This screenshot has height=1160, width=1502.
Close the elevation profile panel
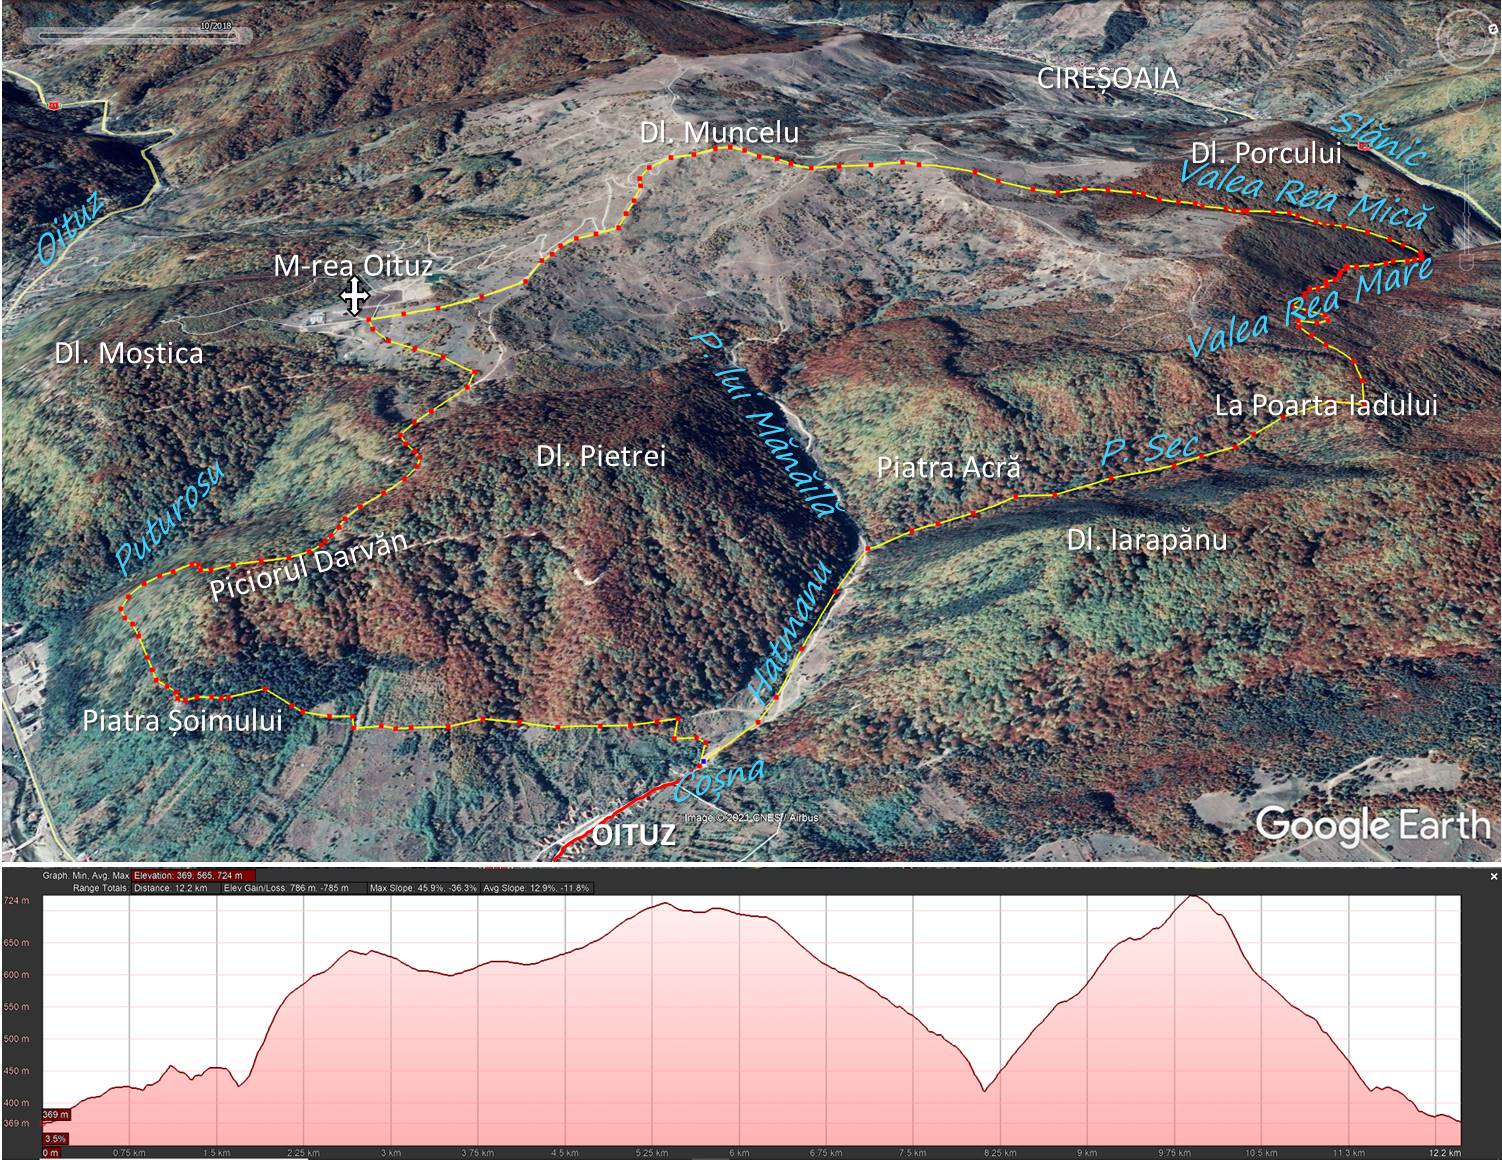pos(1494,876)
